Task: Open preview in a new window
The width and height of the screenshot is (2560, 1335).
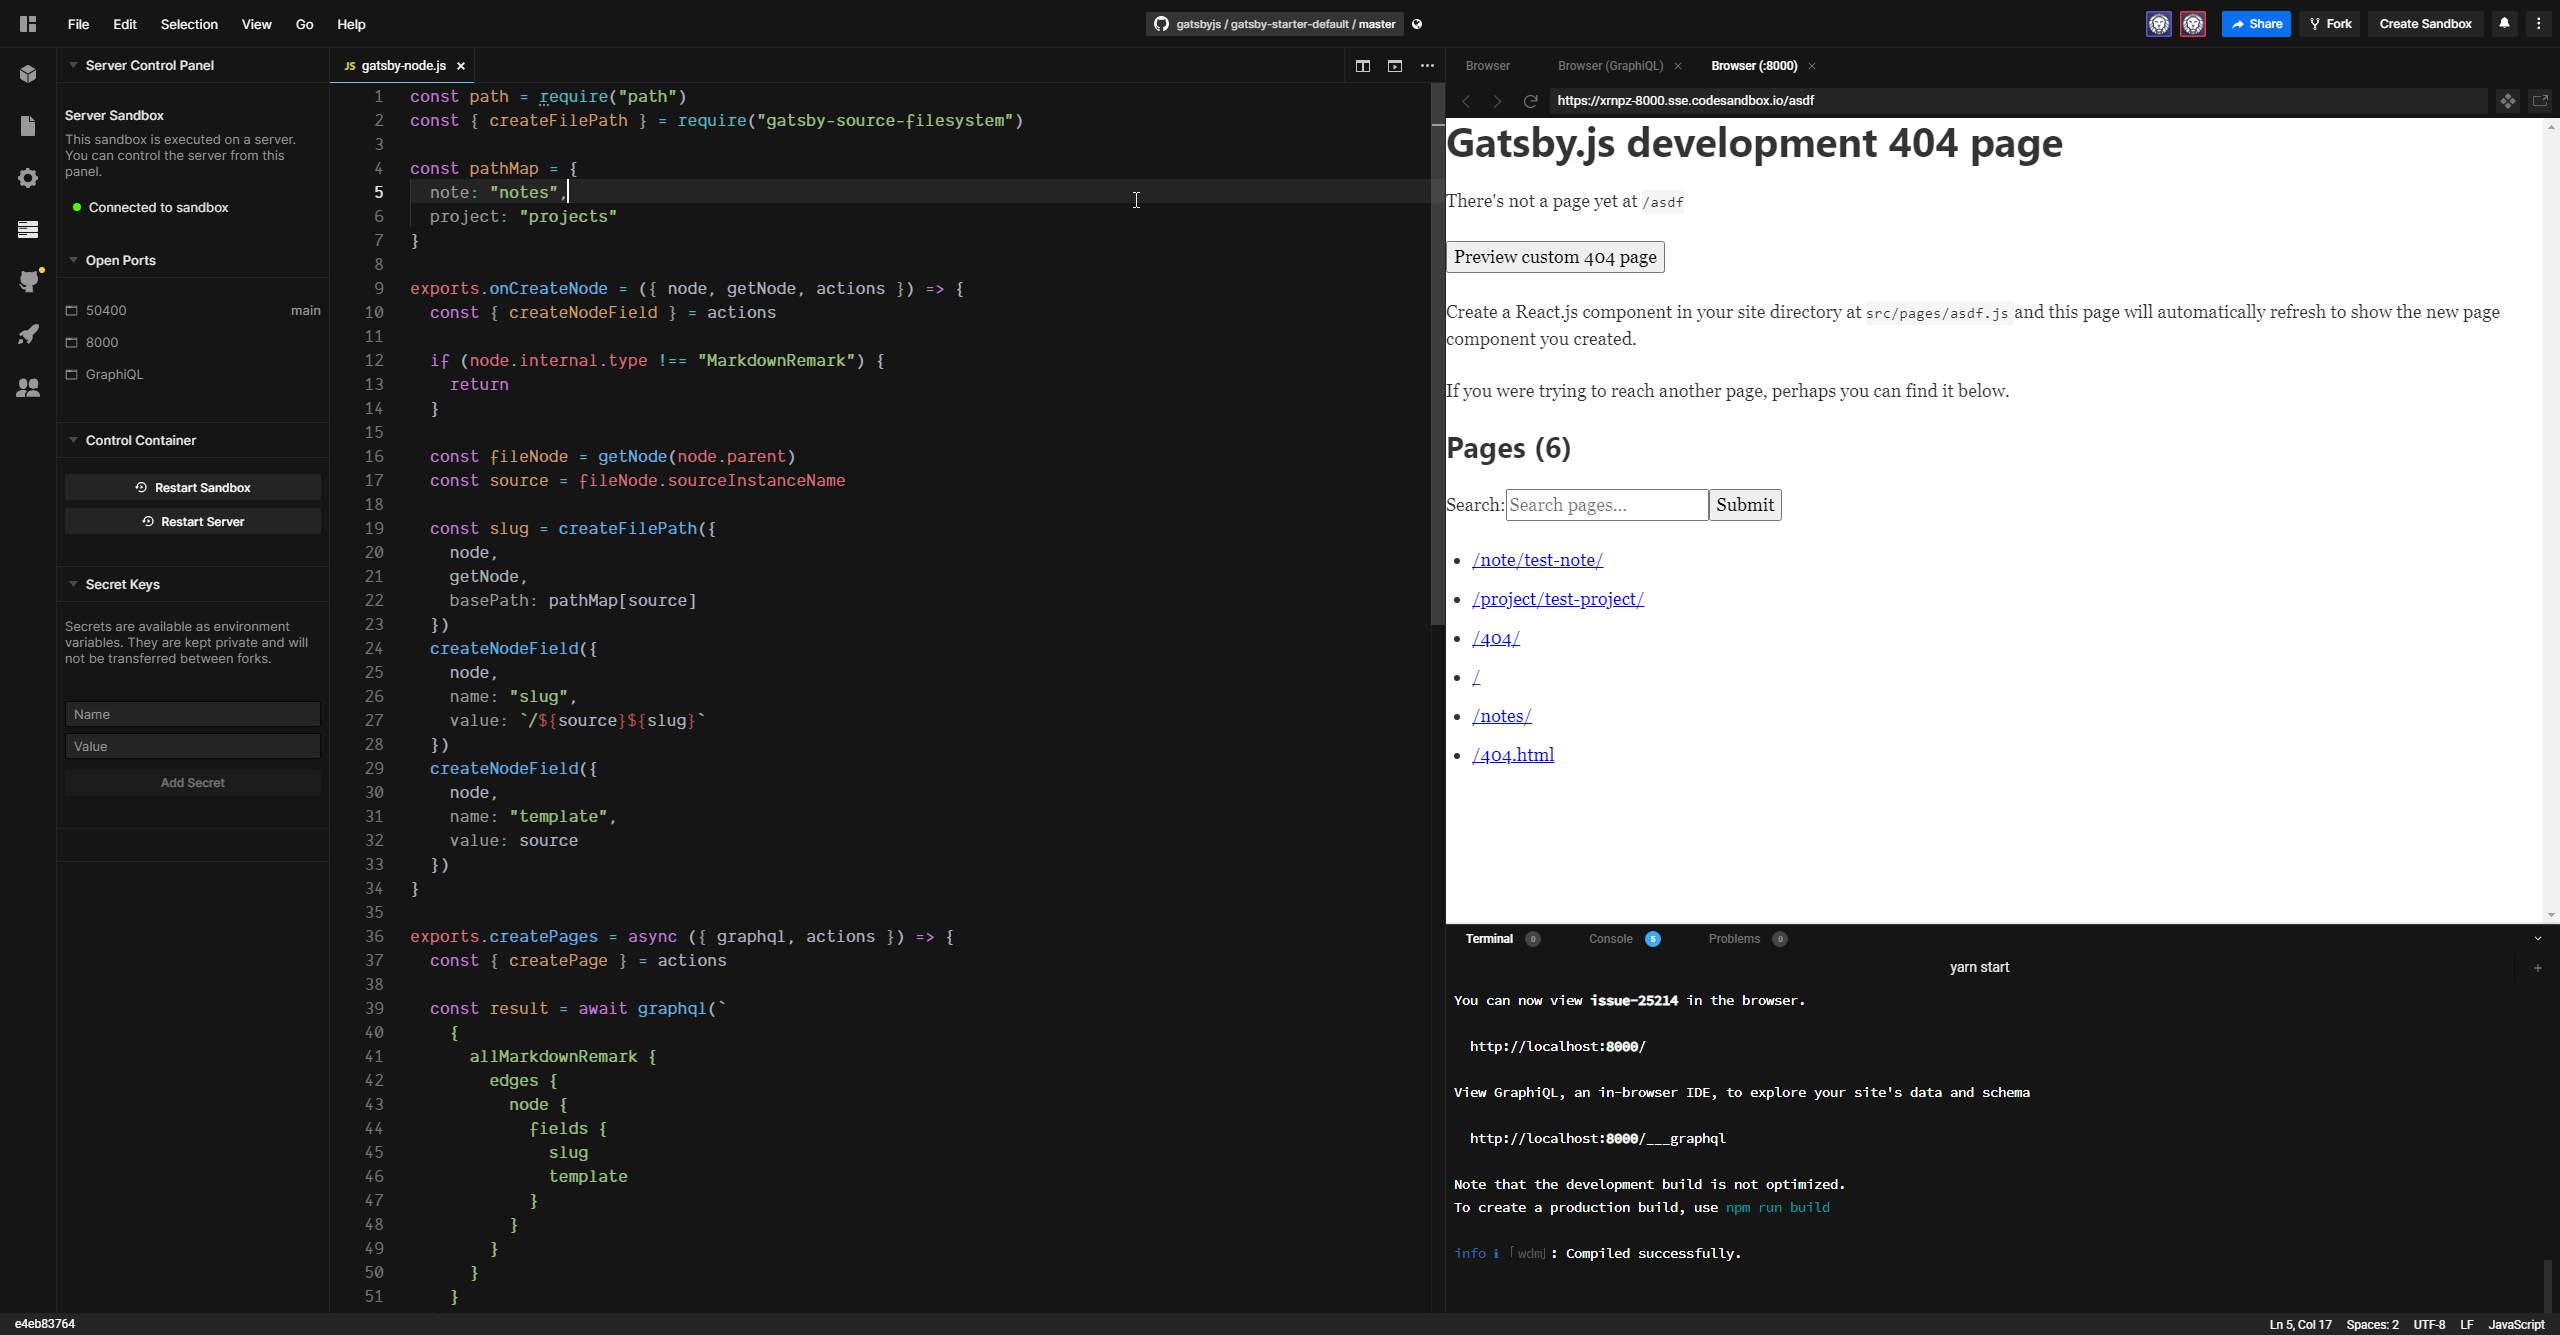Action: (2541, 100)
